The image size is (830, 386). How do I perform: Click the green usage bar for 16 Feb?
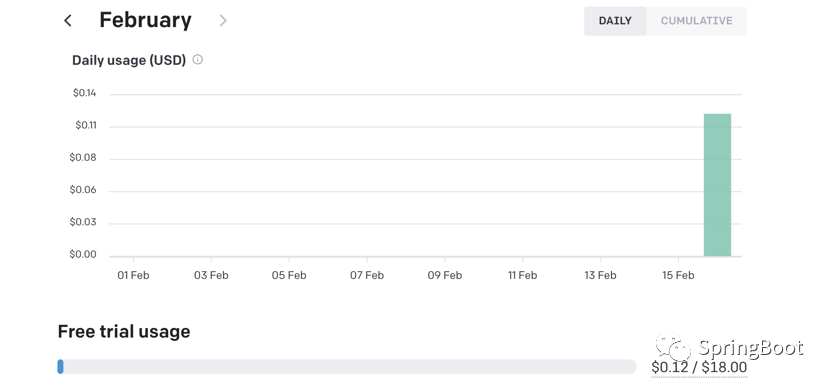click(x=717, y=185)
